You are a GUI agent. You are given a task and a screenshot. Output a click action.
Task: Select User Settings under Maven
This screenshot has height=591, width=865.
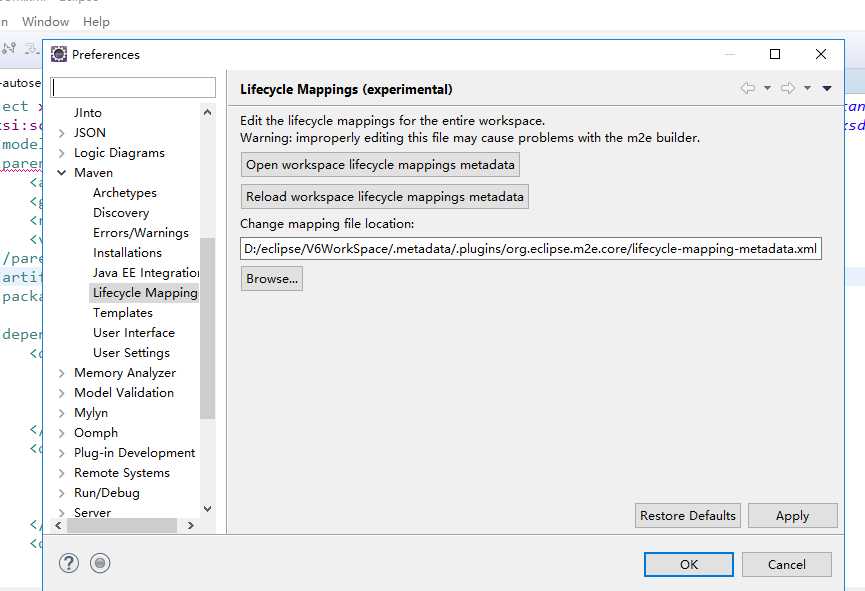tap(131, 353)
